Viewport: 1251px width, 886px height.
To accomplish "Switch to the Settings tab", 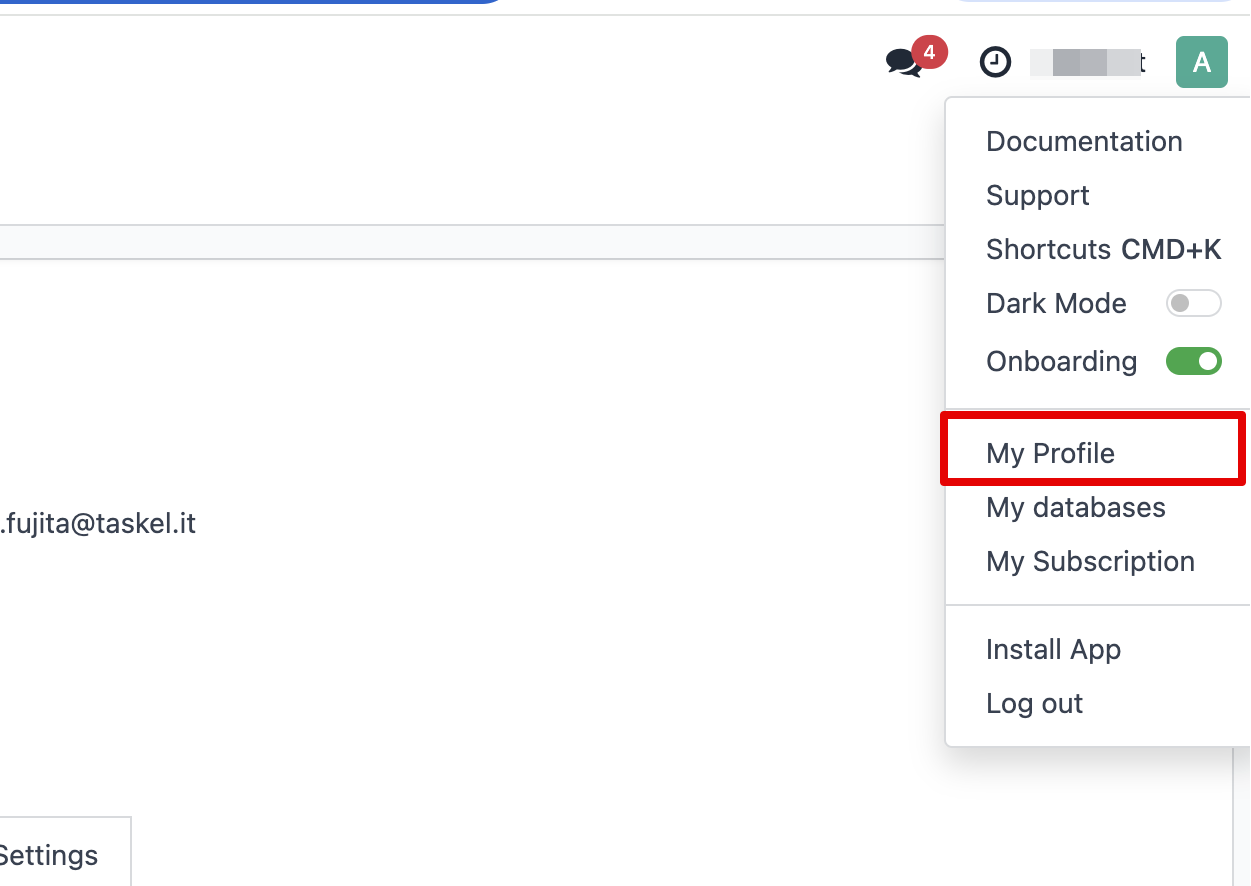I will 50,856.
